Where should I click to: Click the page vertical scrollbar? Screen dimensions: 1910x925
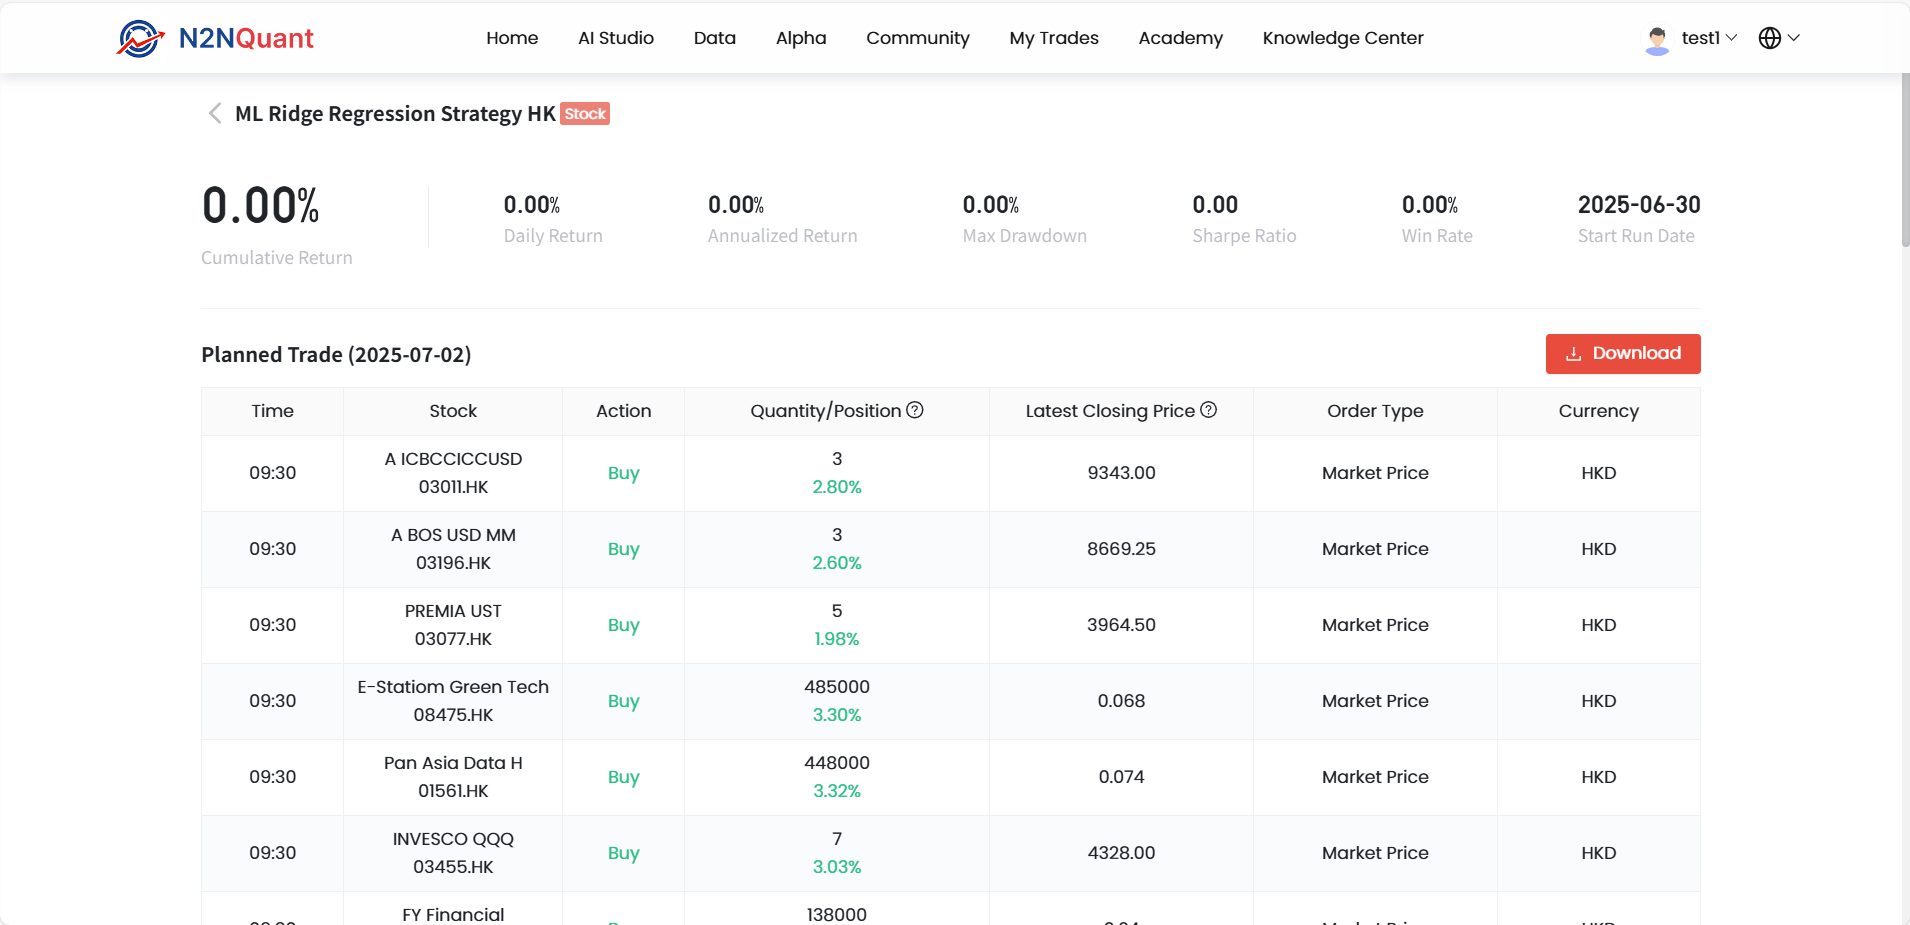[1905, 160]
